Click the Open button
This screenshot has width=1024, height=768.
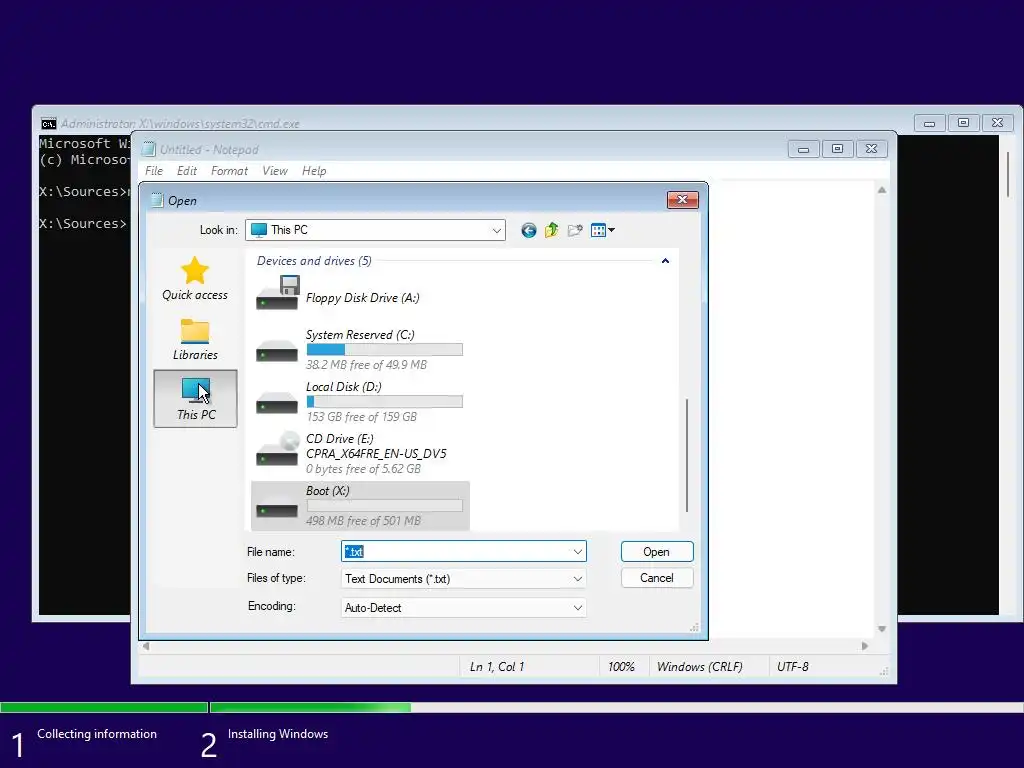tap(656, 552)
